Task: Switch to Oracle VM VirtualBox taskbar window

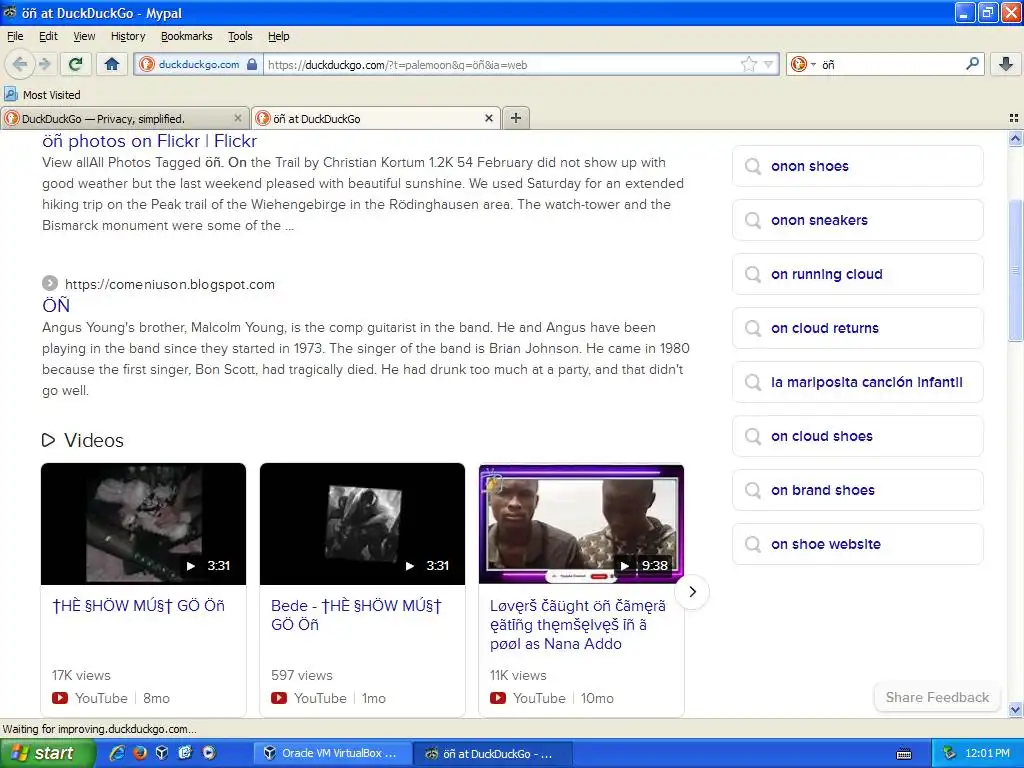Action: (x=332, y=753)
